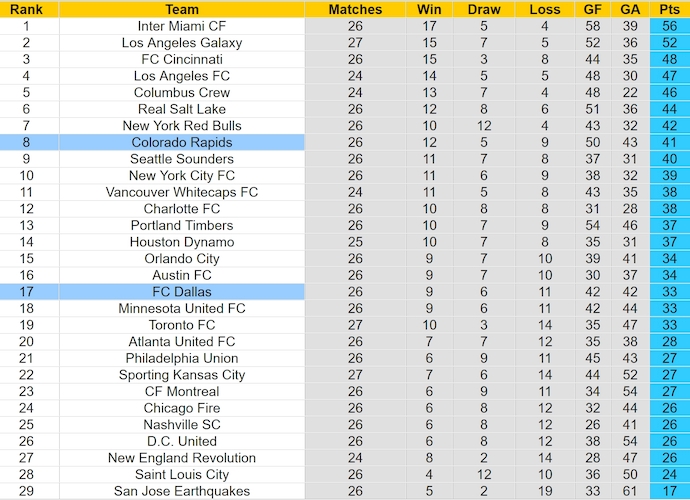Click the Win column header
The height and width of the screenshot is (500, 690).
pos(428,9)
